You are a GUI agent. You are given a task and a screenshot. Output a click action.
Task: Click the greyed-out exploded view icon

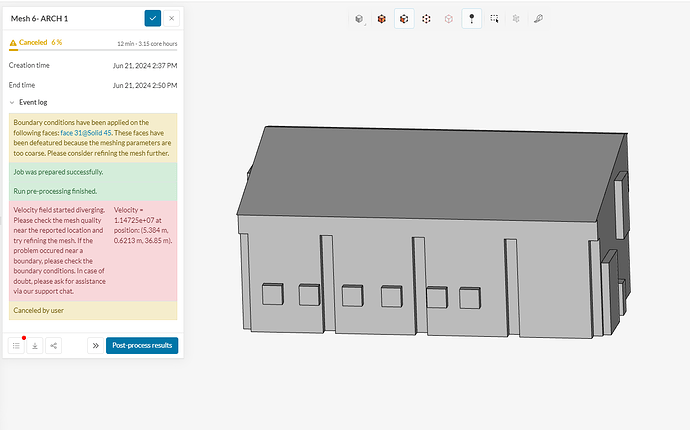point(516,19)
